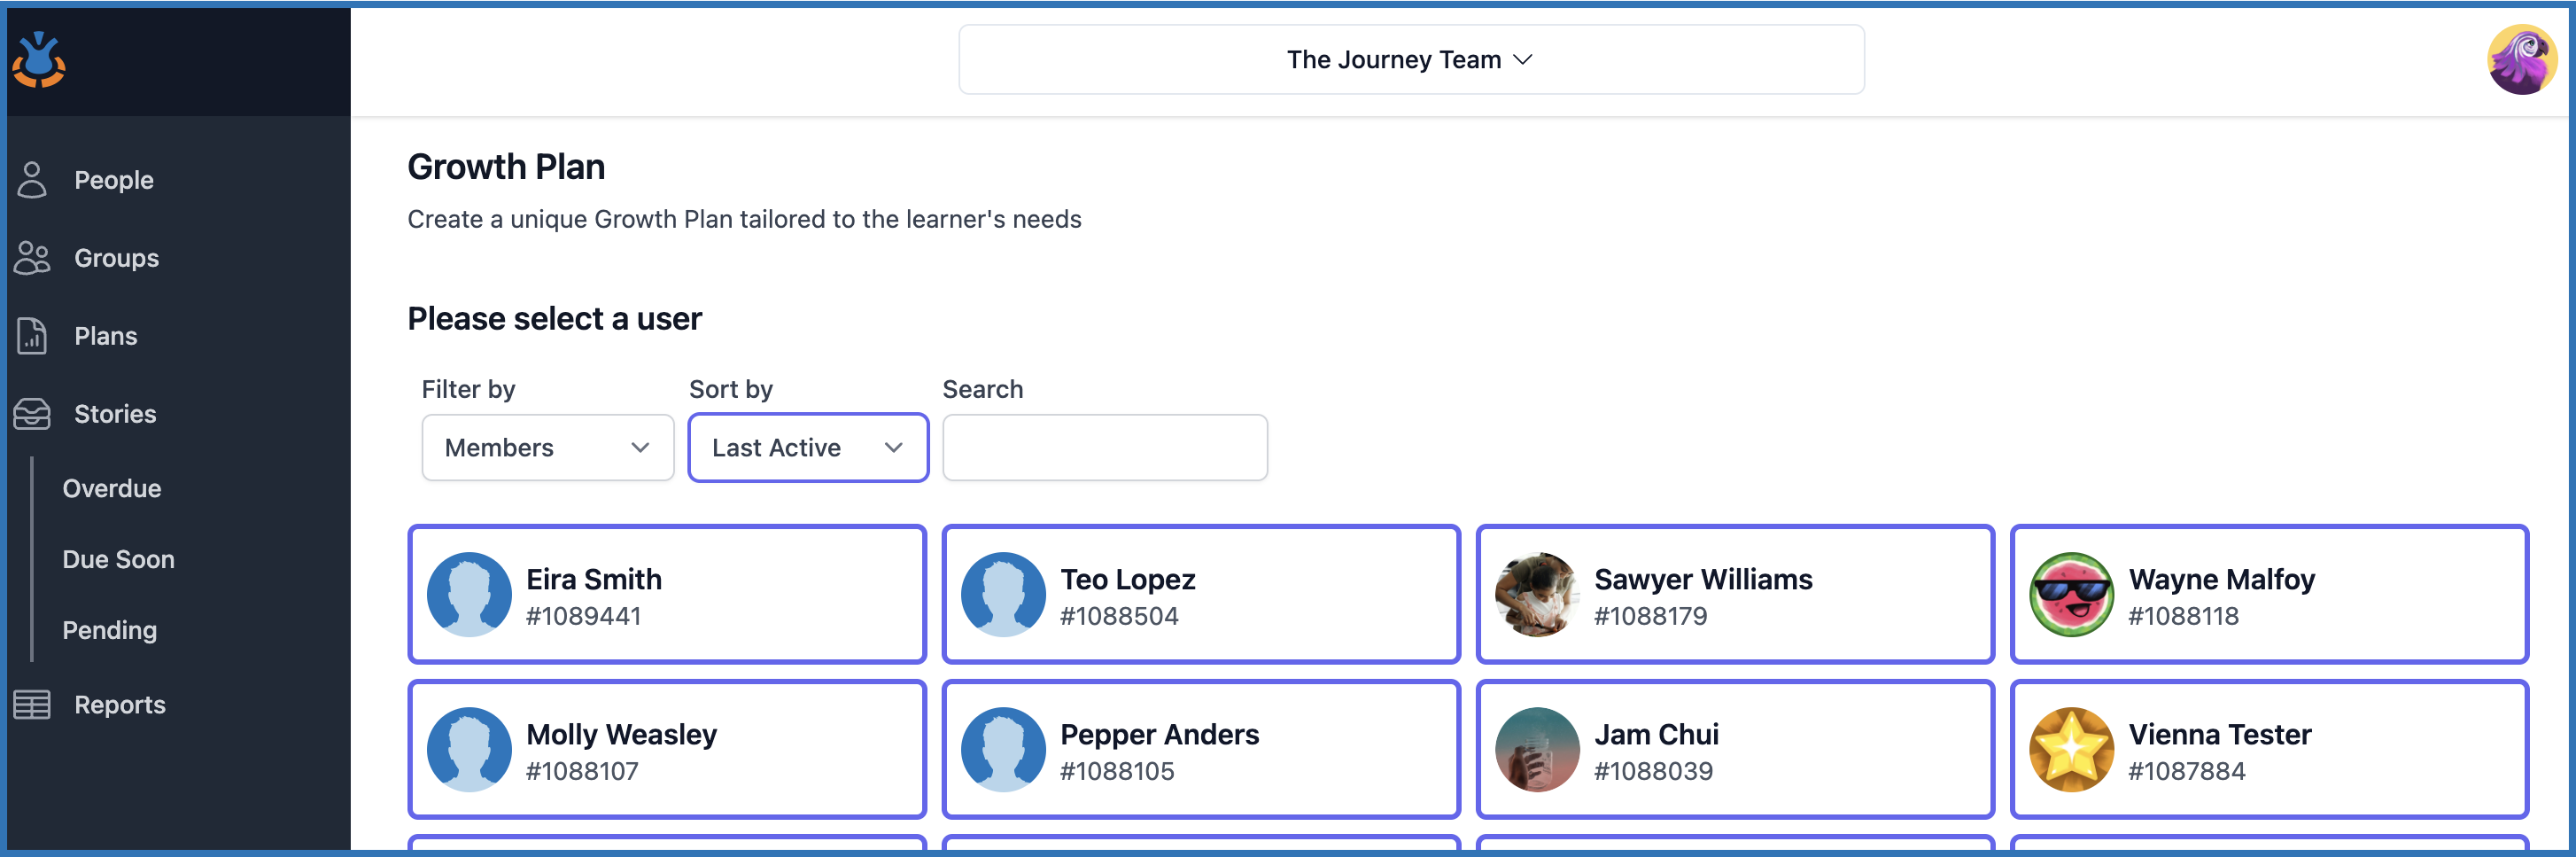Click the app logo in the sidebar
Viewport: 2576px width, 857px height.
[x=39, y=61]
